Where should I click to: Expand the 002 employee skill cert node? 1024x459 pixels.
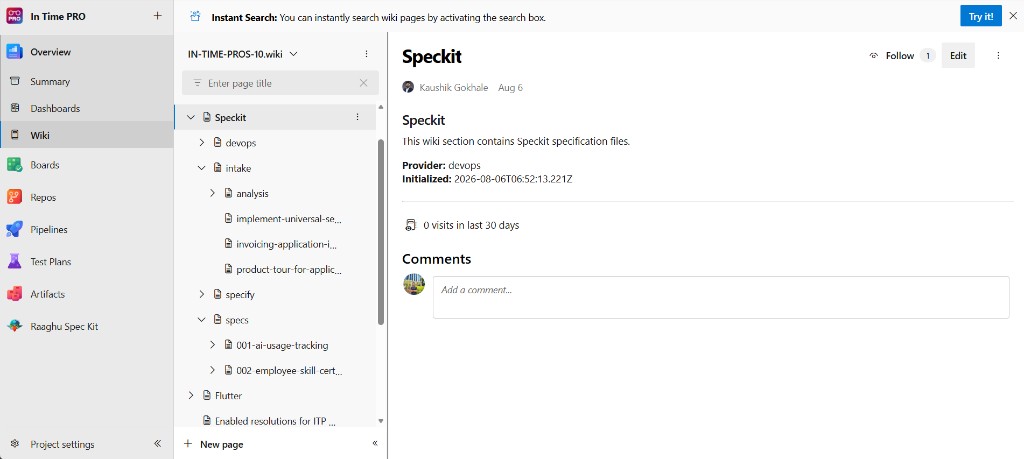coord(212,370)
